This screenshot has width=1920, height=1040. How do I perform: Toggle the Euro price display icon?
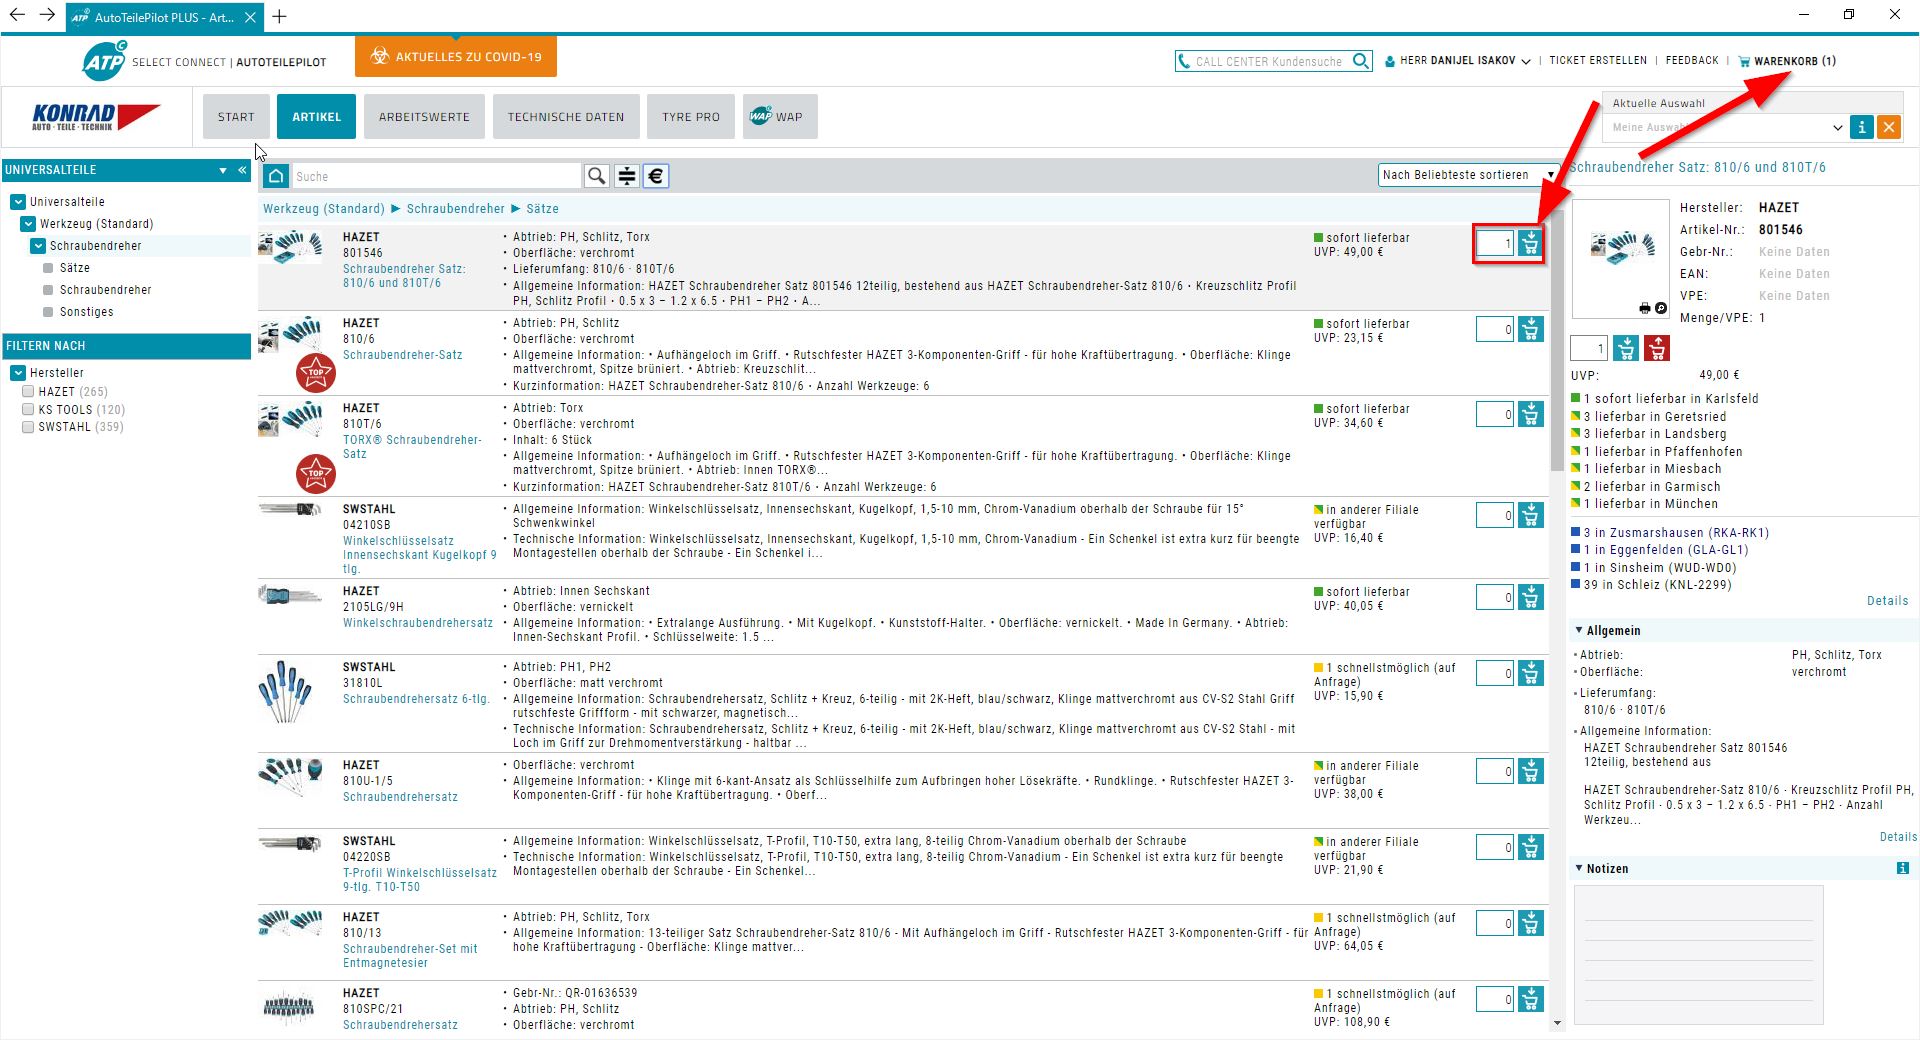point(656,176)
